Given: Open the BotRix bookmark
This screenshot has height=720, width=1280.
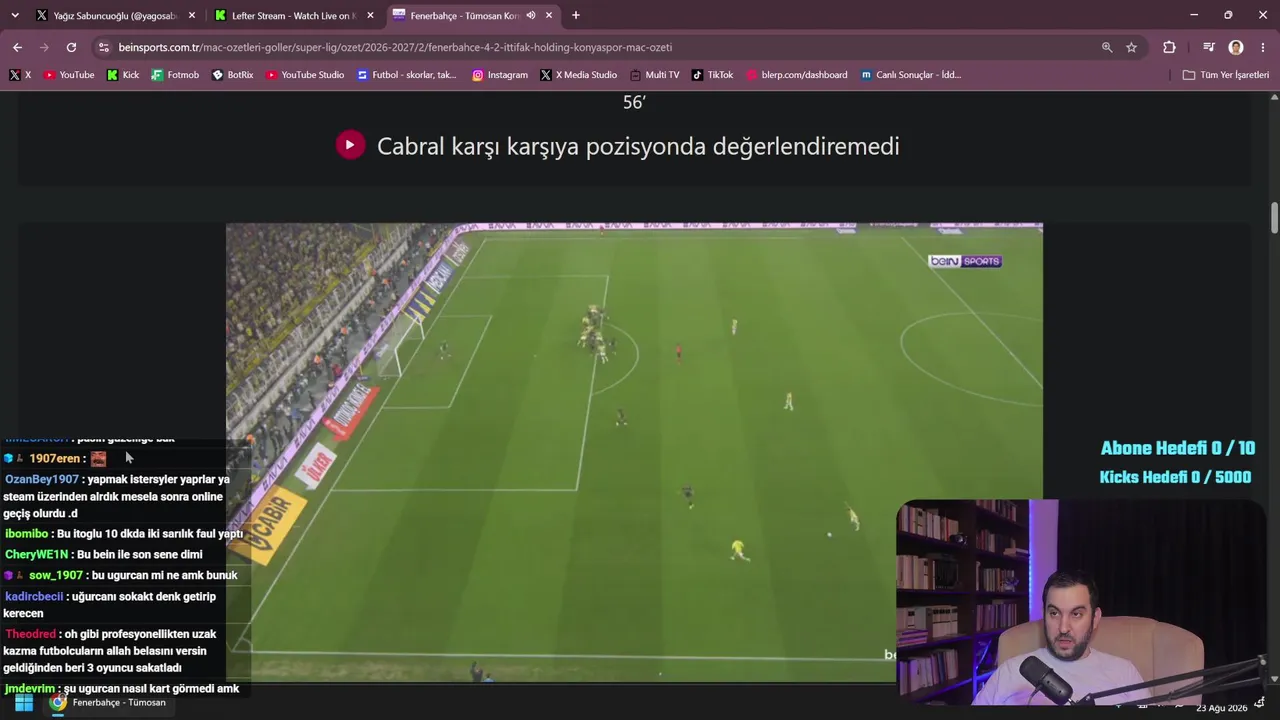Looking at the screenshot, I should click(x=232, y=75).
